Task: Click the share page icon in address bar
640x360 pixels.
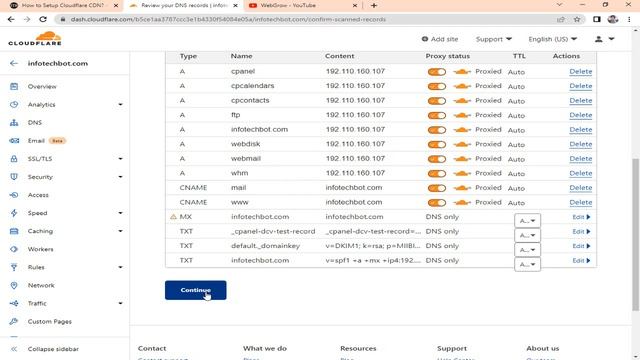Action: [x=561, y=19]
